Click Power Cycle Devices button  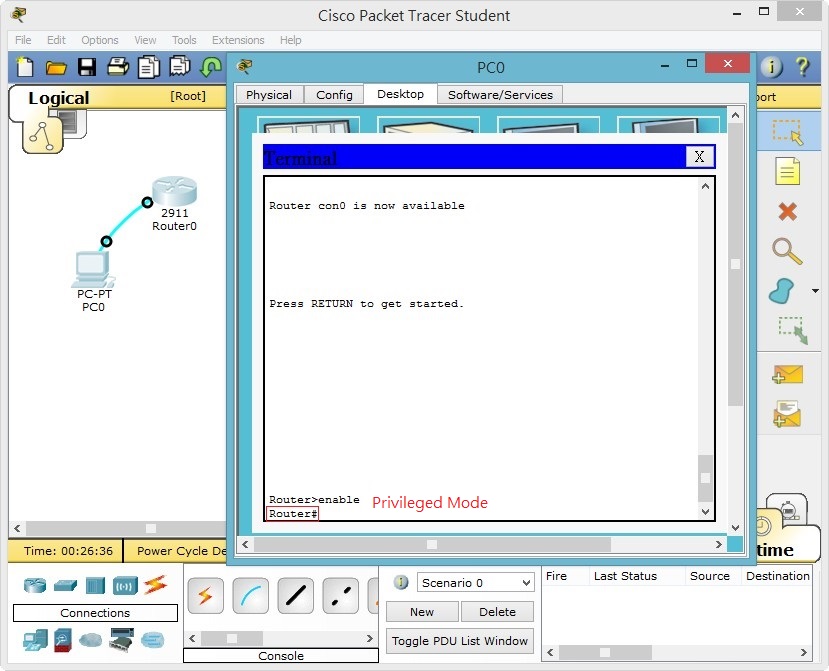pyautogui.click(x=181, y=551)
